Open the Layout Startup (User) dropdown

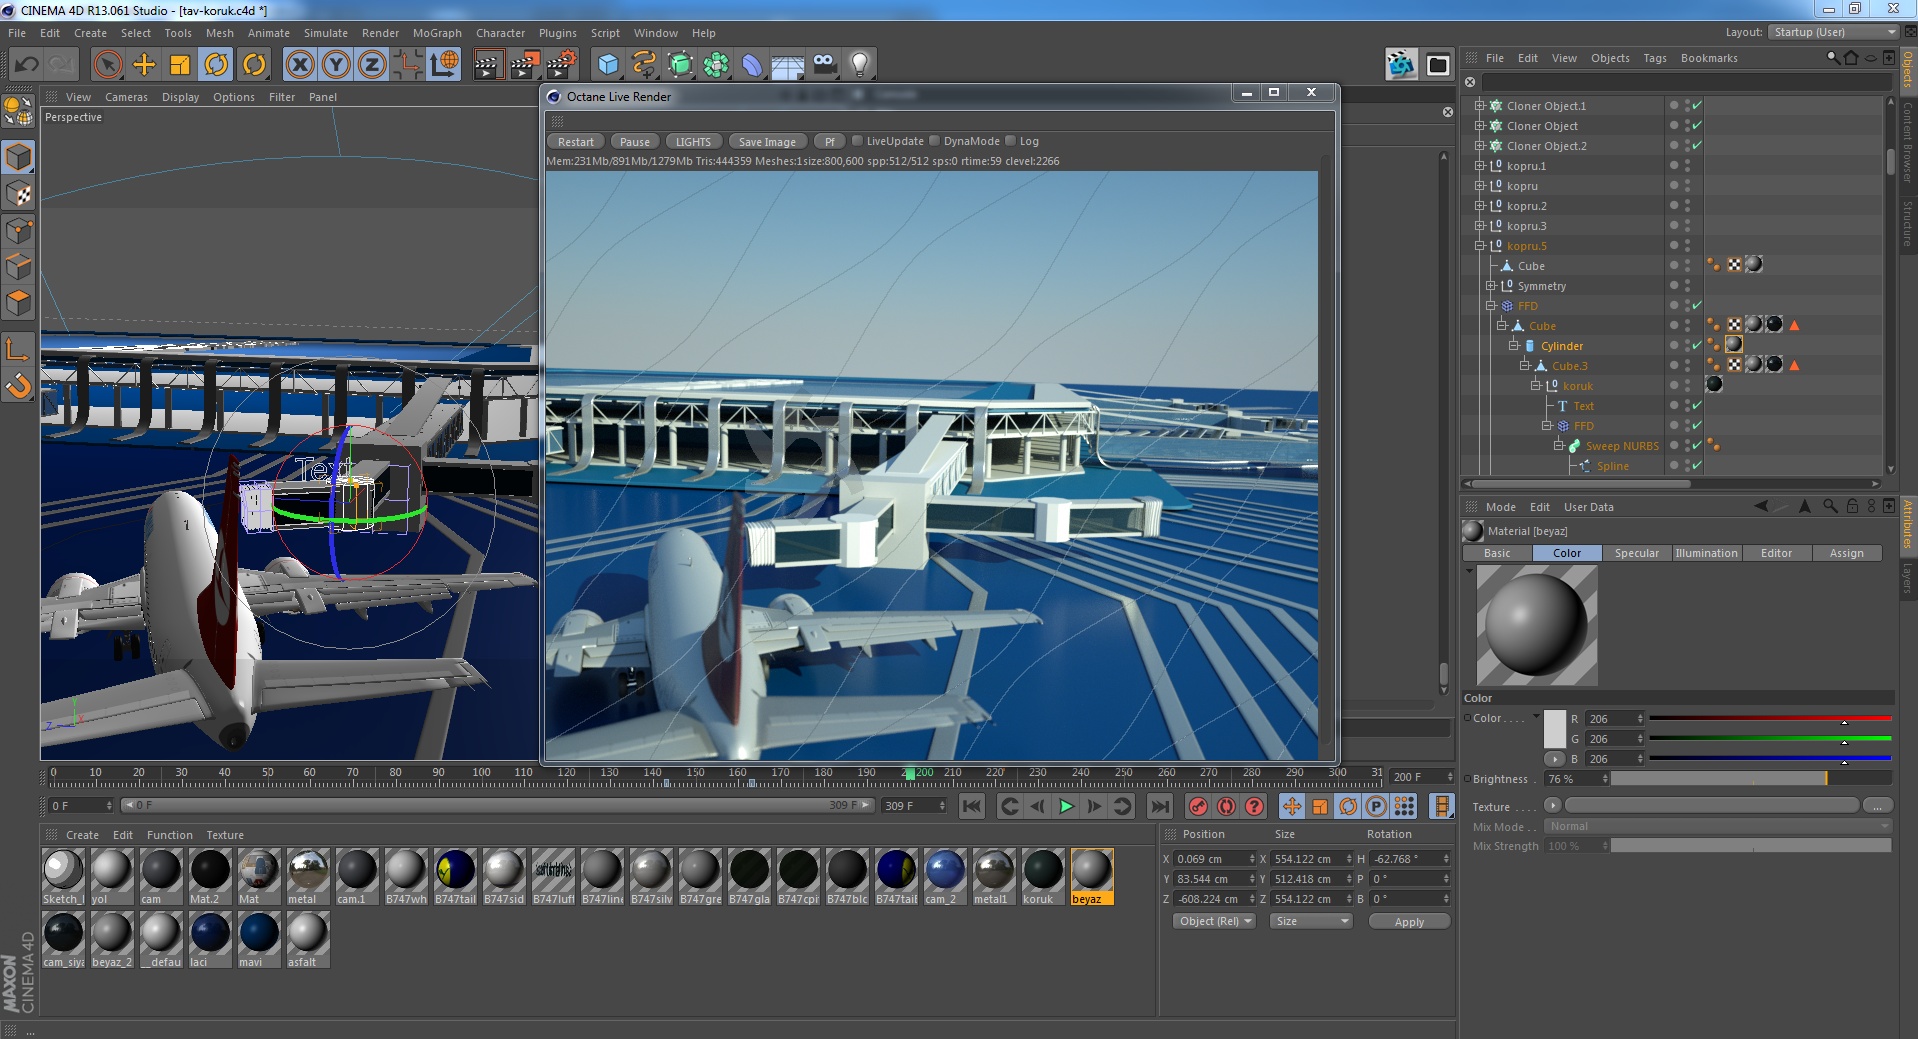point(1833,32)
